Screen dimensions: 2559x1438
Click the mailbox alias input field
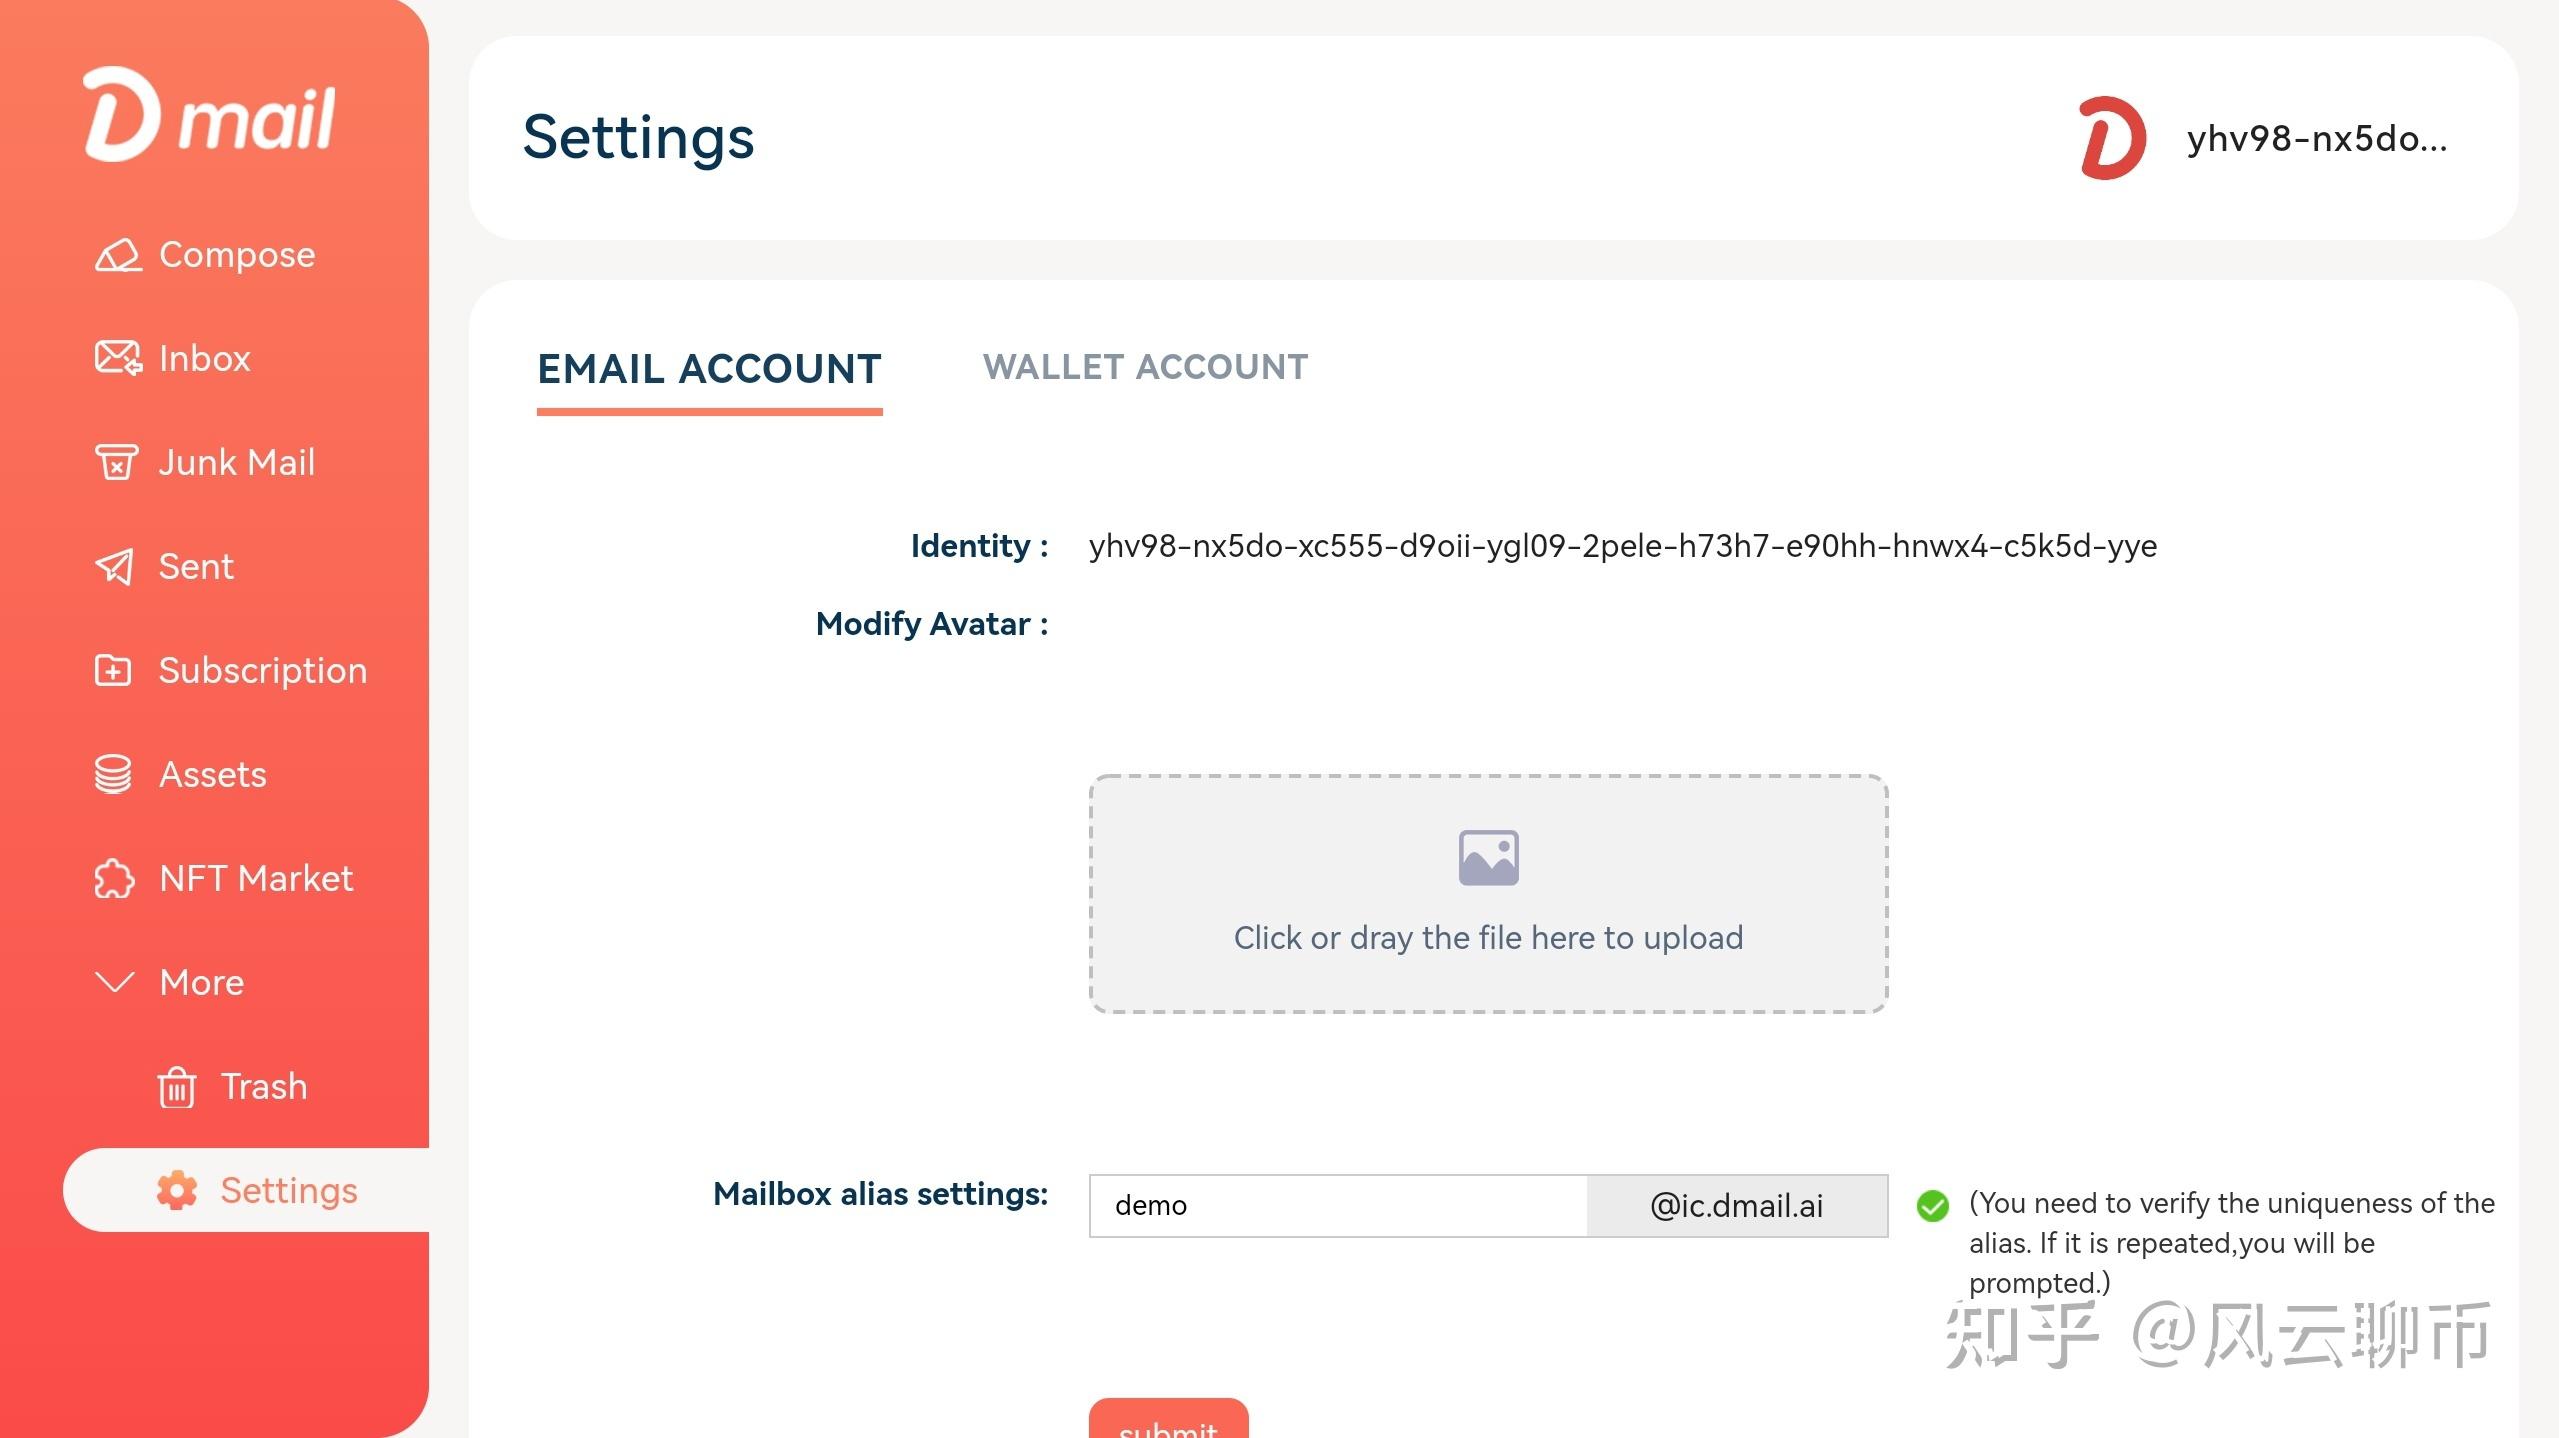click(1338, 1206)
